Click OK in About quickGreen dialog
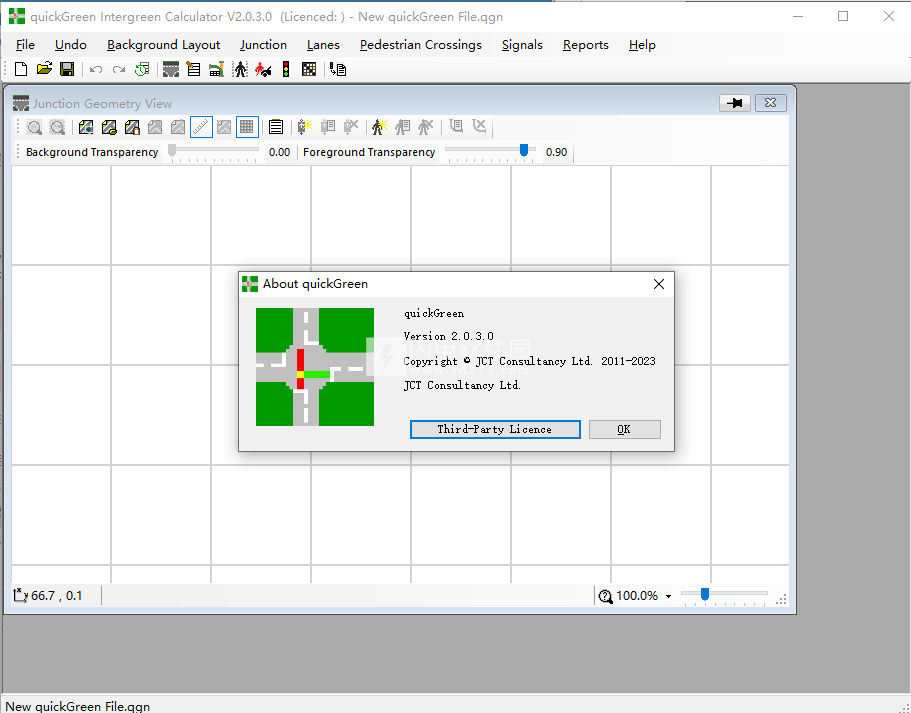 (x=625, y=429)
